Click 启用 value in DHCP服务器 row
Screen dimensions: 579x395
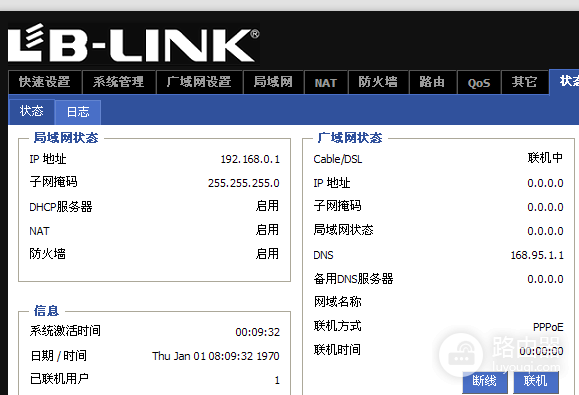coord(267,206)
